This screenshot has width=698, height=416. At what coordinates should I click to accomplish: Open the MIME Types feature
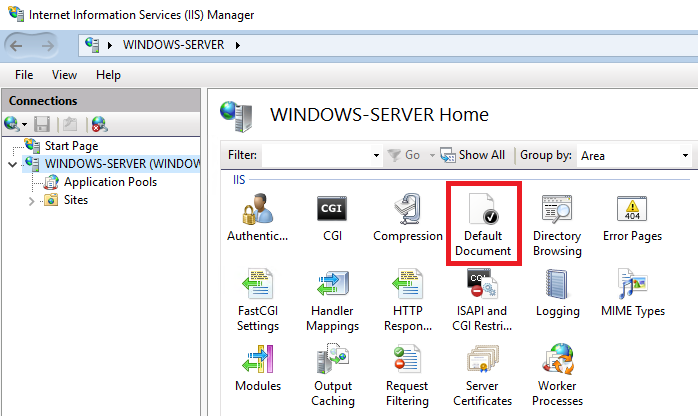pyautogui.click(x=633, y=293)
